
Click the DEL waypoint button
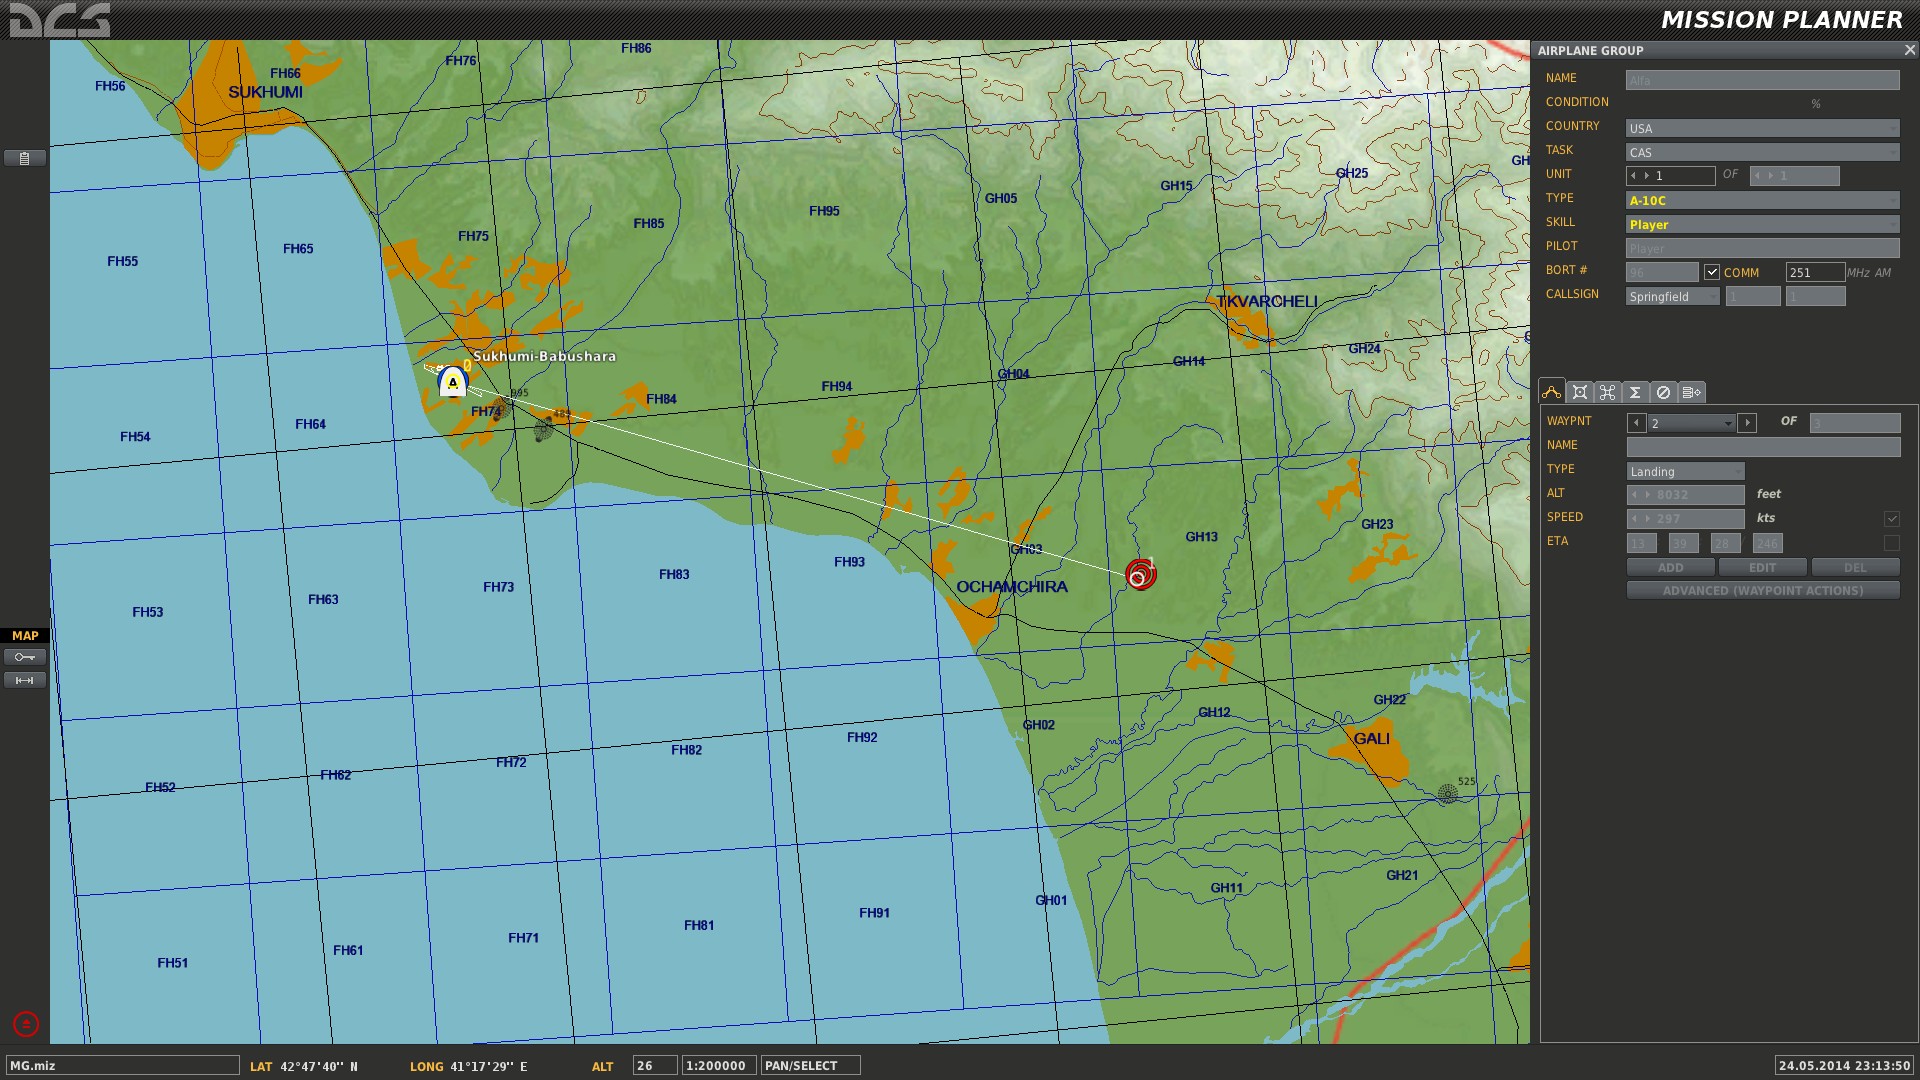(x=1855, y=567)
